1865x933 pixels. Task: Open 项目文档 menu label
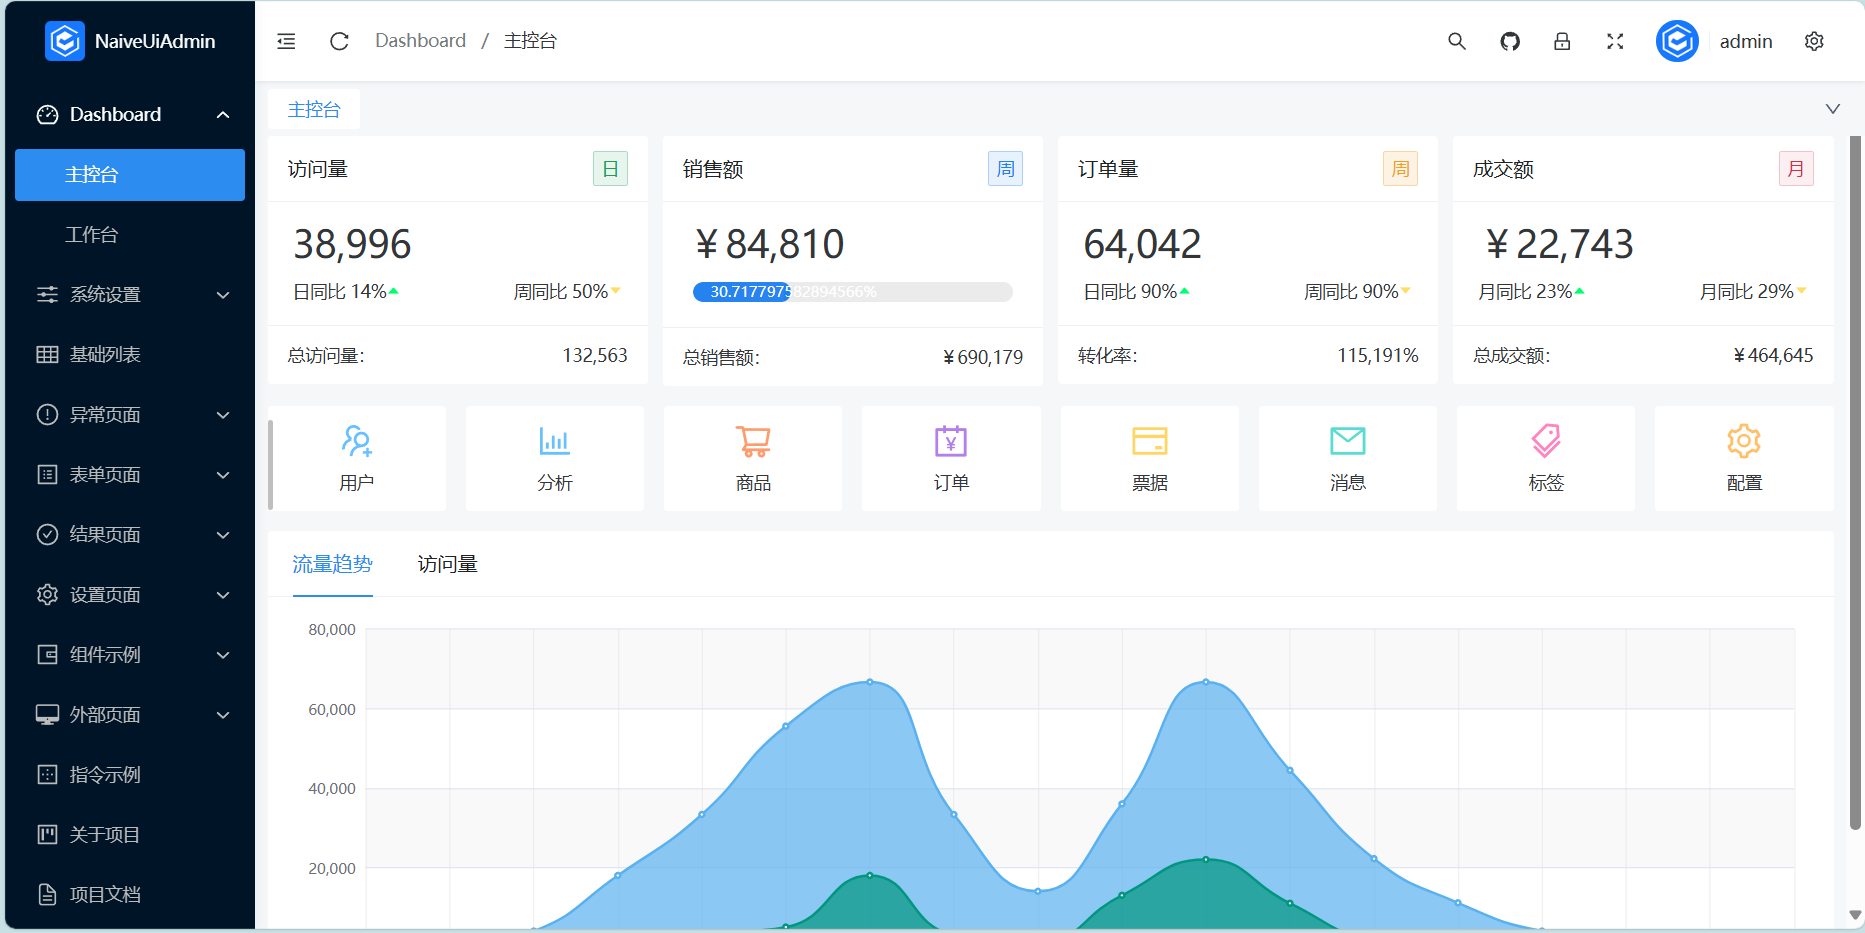105,895
